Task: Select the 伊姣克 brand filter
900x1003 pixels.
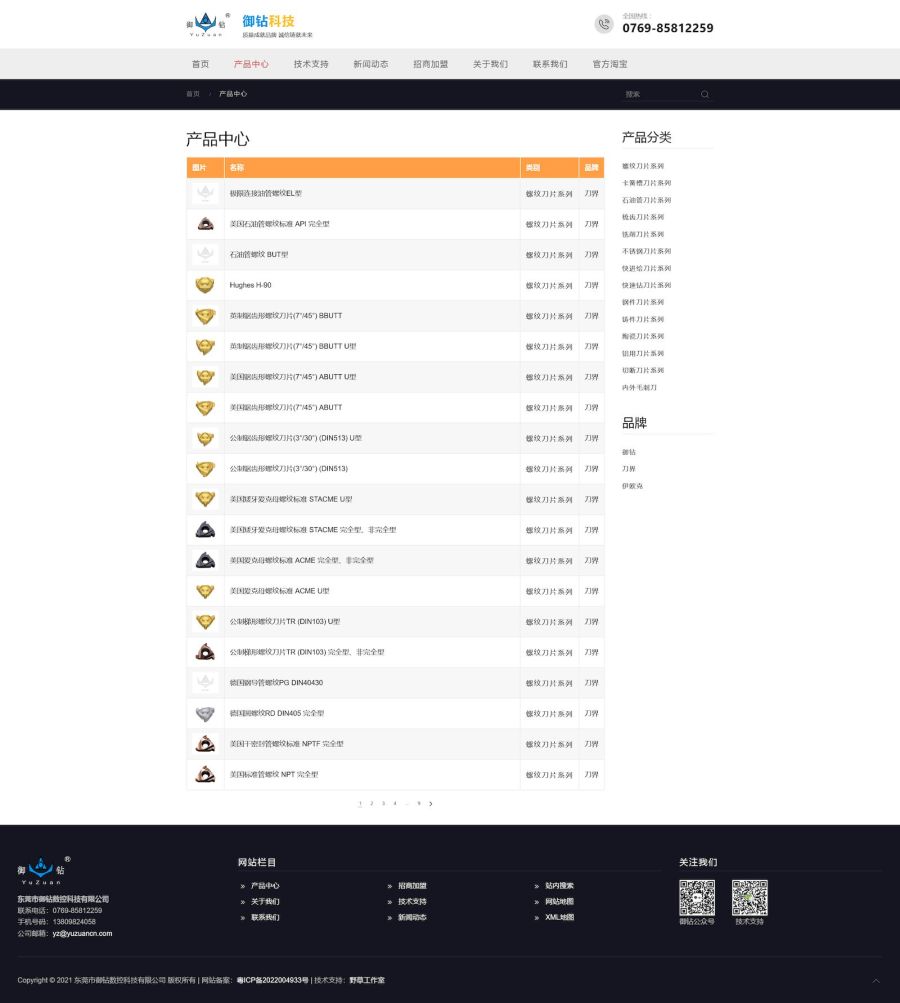Action: click(632, 486)
